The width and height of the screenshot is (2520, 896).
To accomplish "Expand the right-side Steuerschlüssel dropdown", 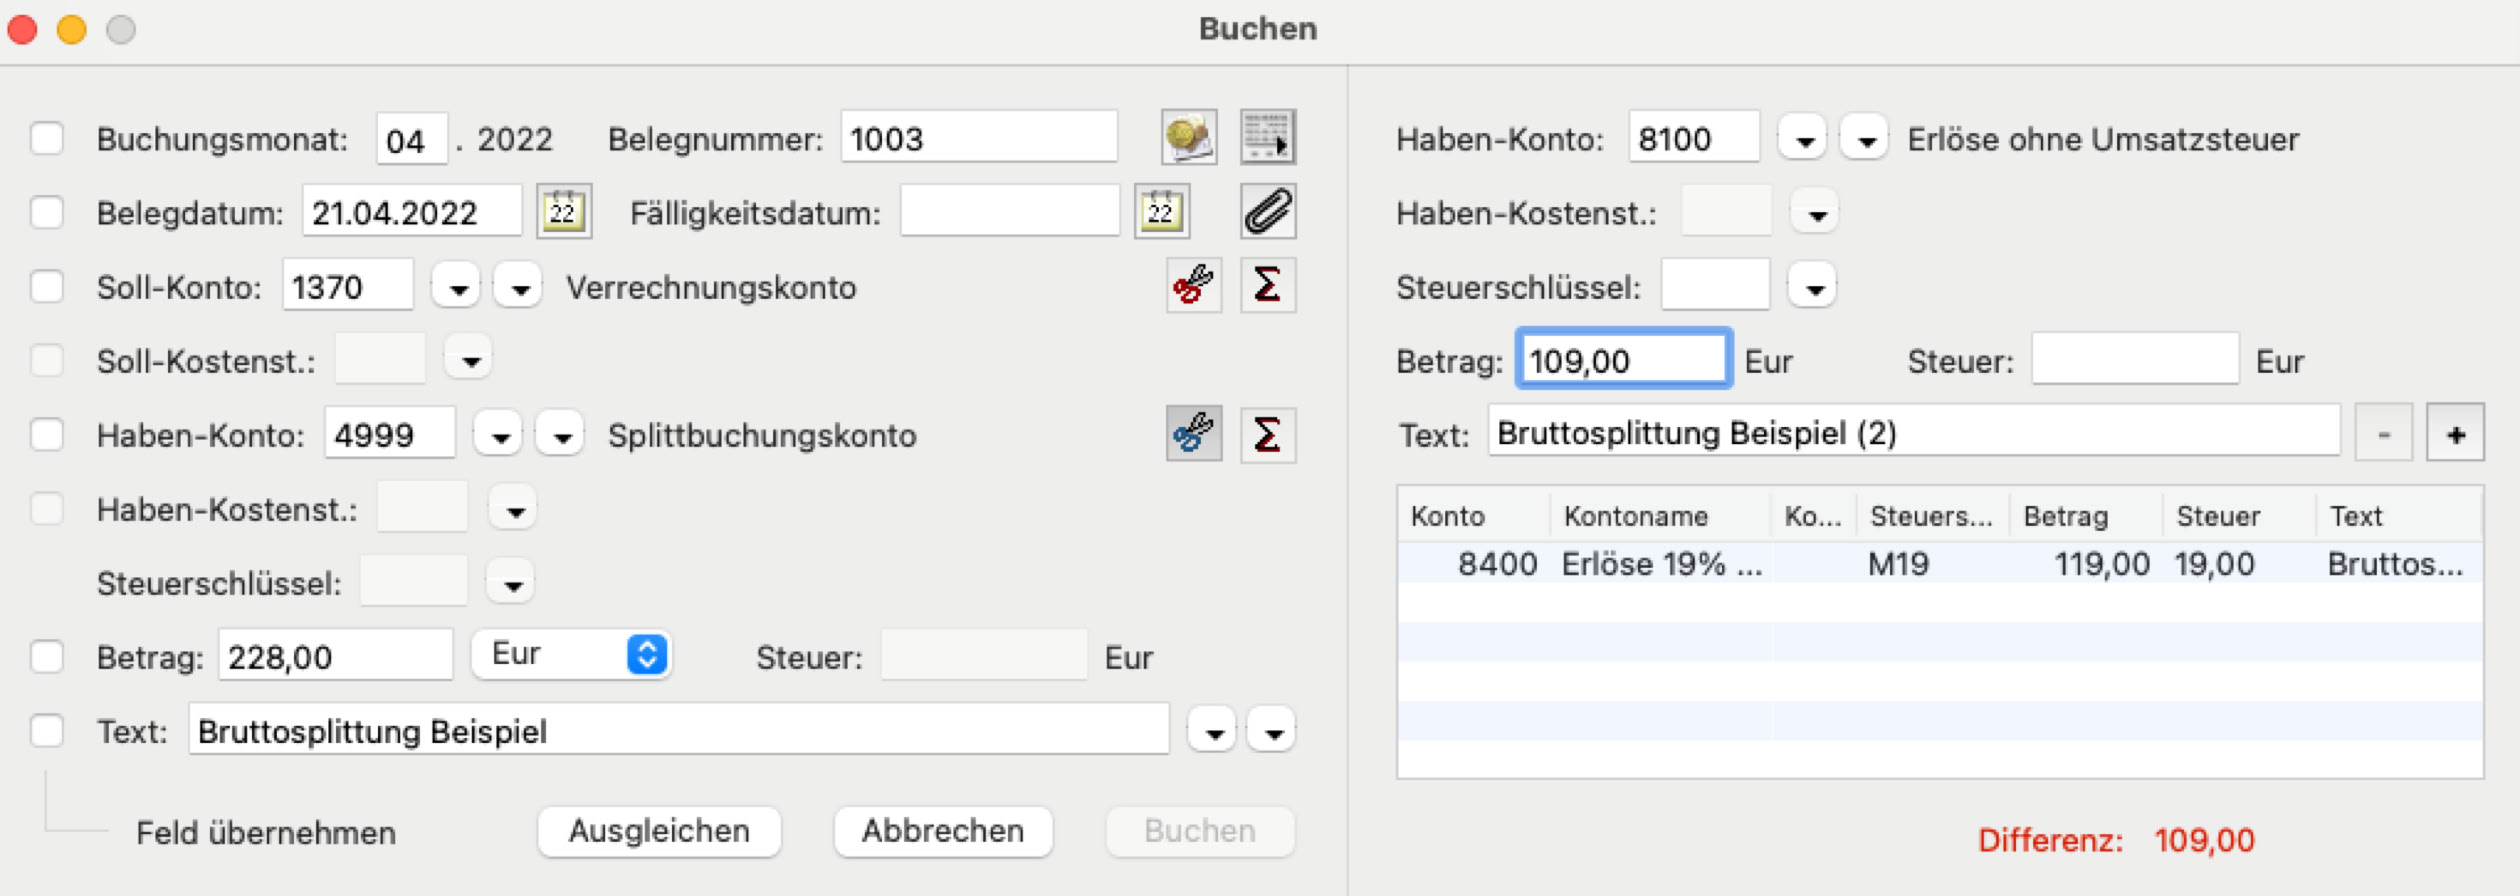I will coord(1814,288).
